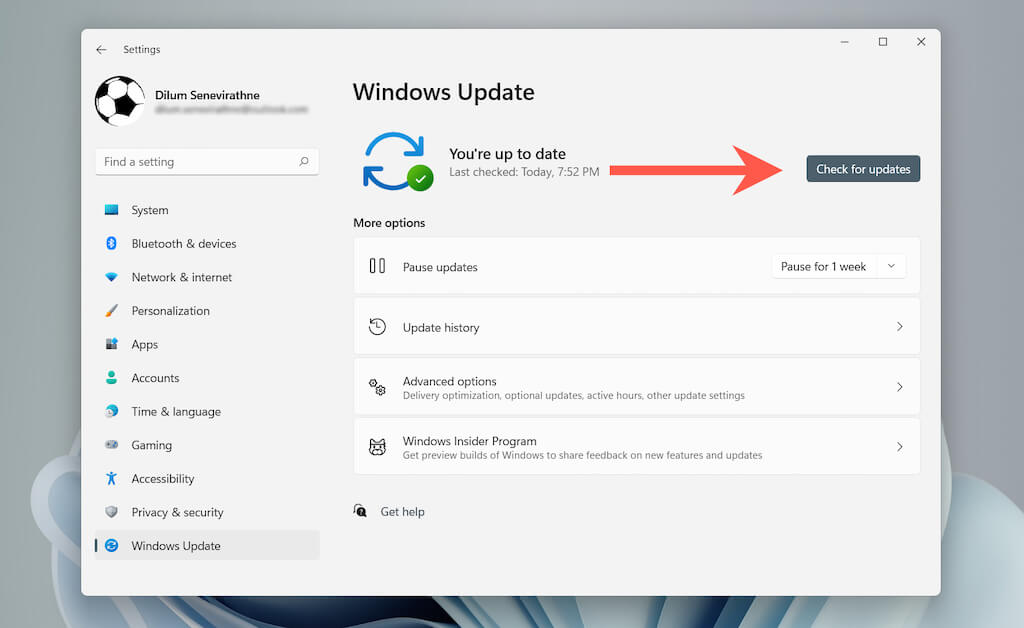Click the magnifier search icon
1024x628 pixels.
coord(304,161)
